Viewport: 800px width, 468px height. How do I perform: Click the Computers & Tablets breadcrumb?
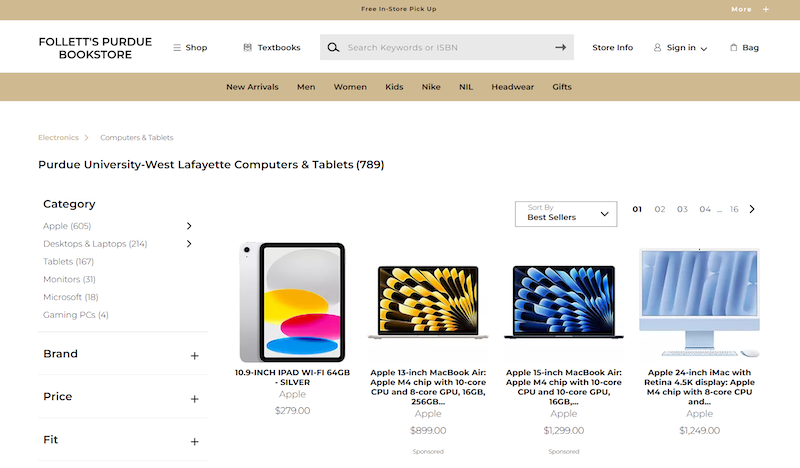tap(137, 138)
